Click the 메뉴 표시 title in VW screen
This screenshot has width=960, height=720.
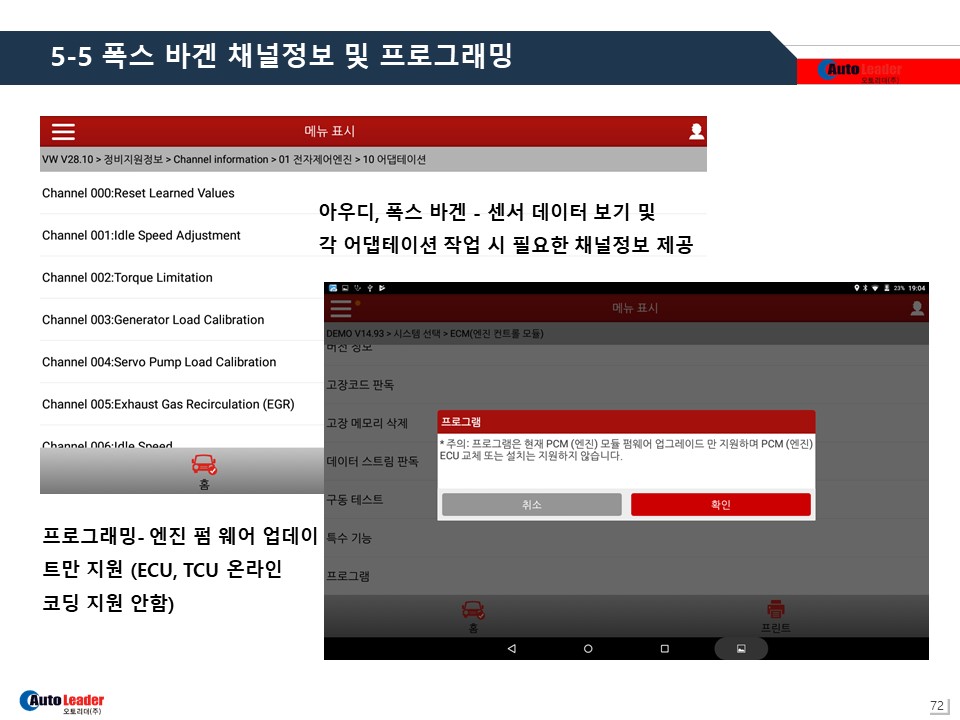point(329,131)
